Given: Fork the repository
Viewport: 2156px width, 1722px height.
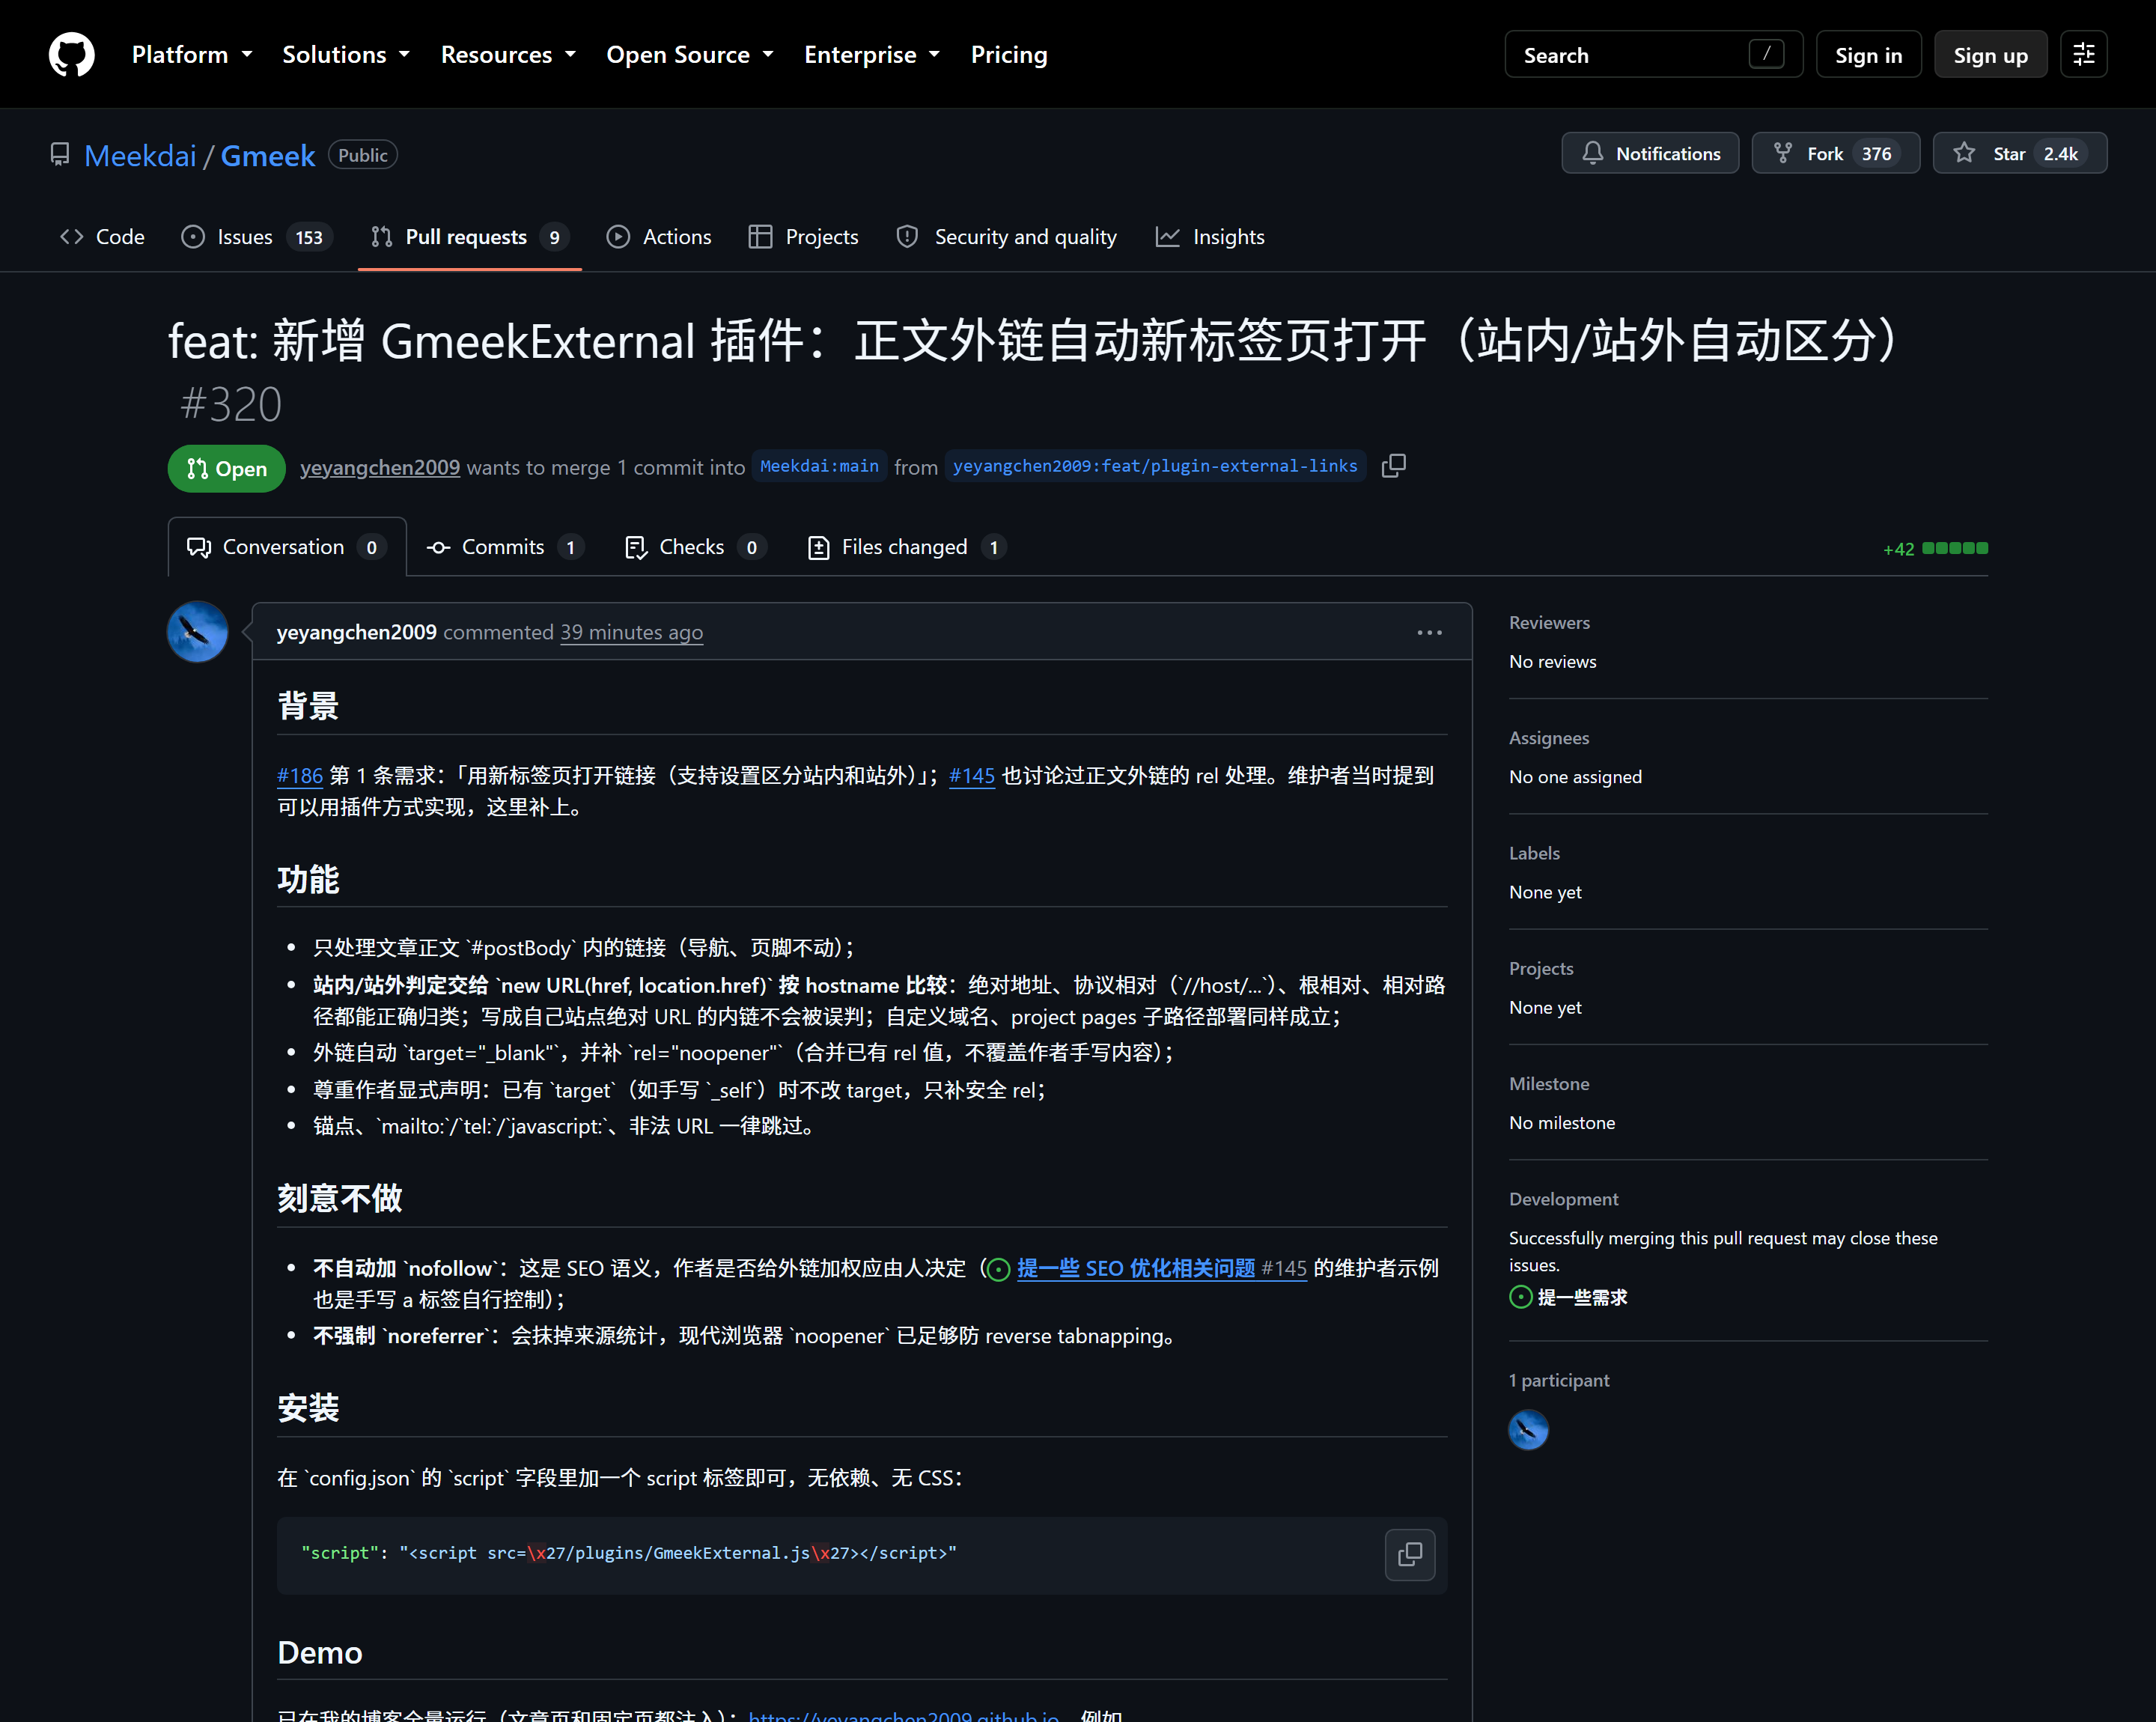Looking at the screenshot, I should pyautogui.click(x=1835, y=153).
